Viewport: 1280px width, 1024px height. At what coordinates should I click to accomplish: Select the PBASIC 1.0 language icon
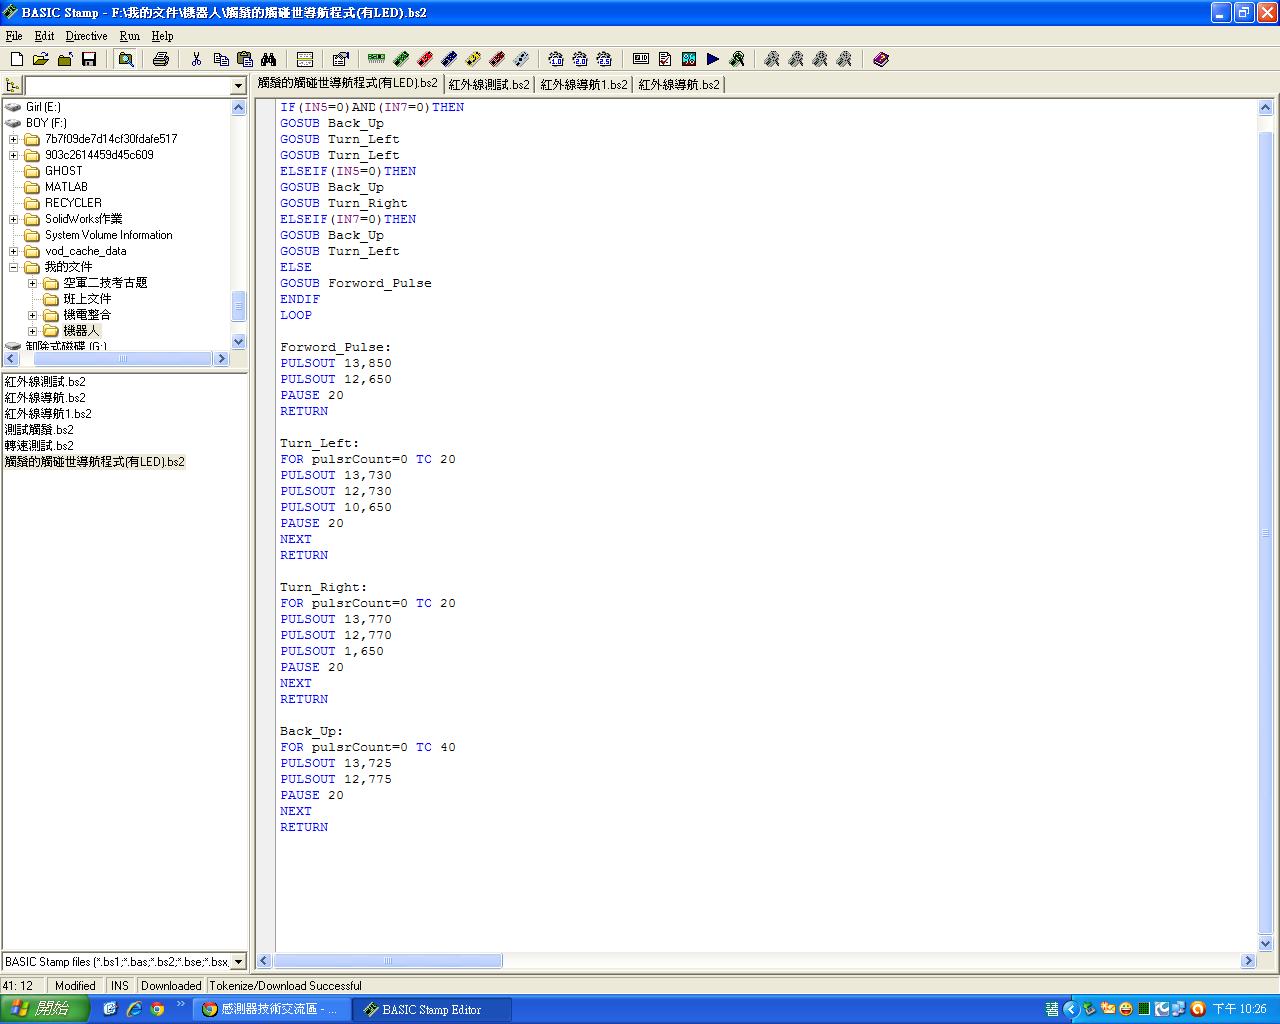point(556,60)
